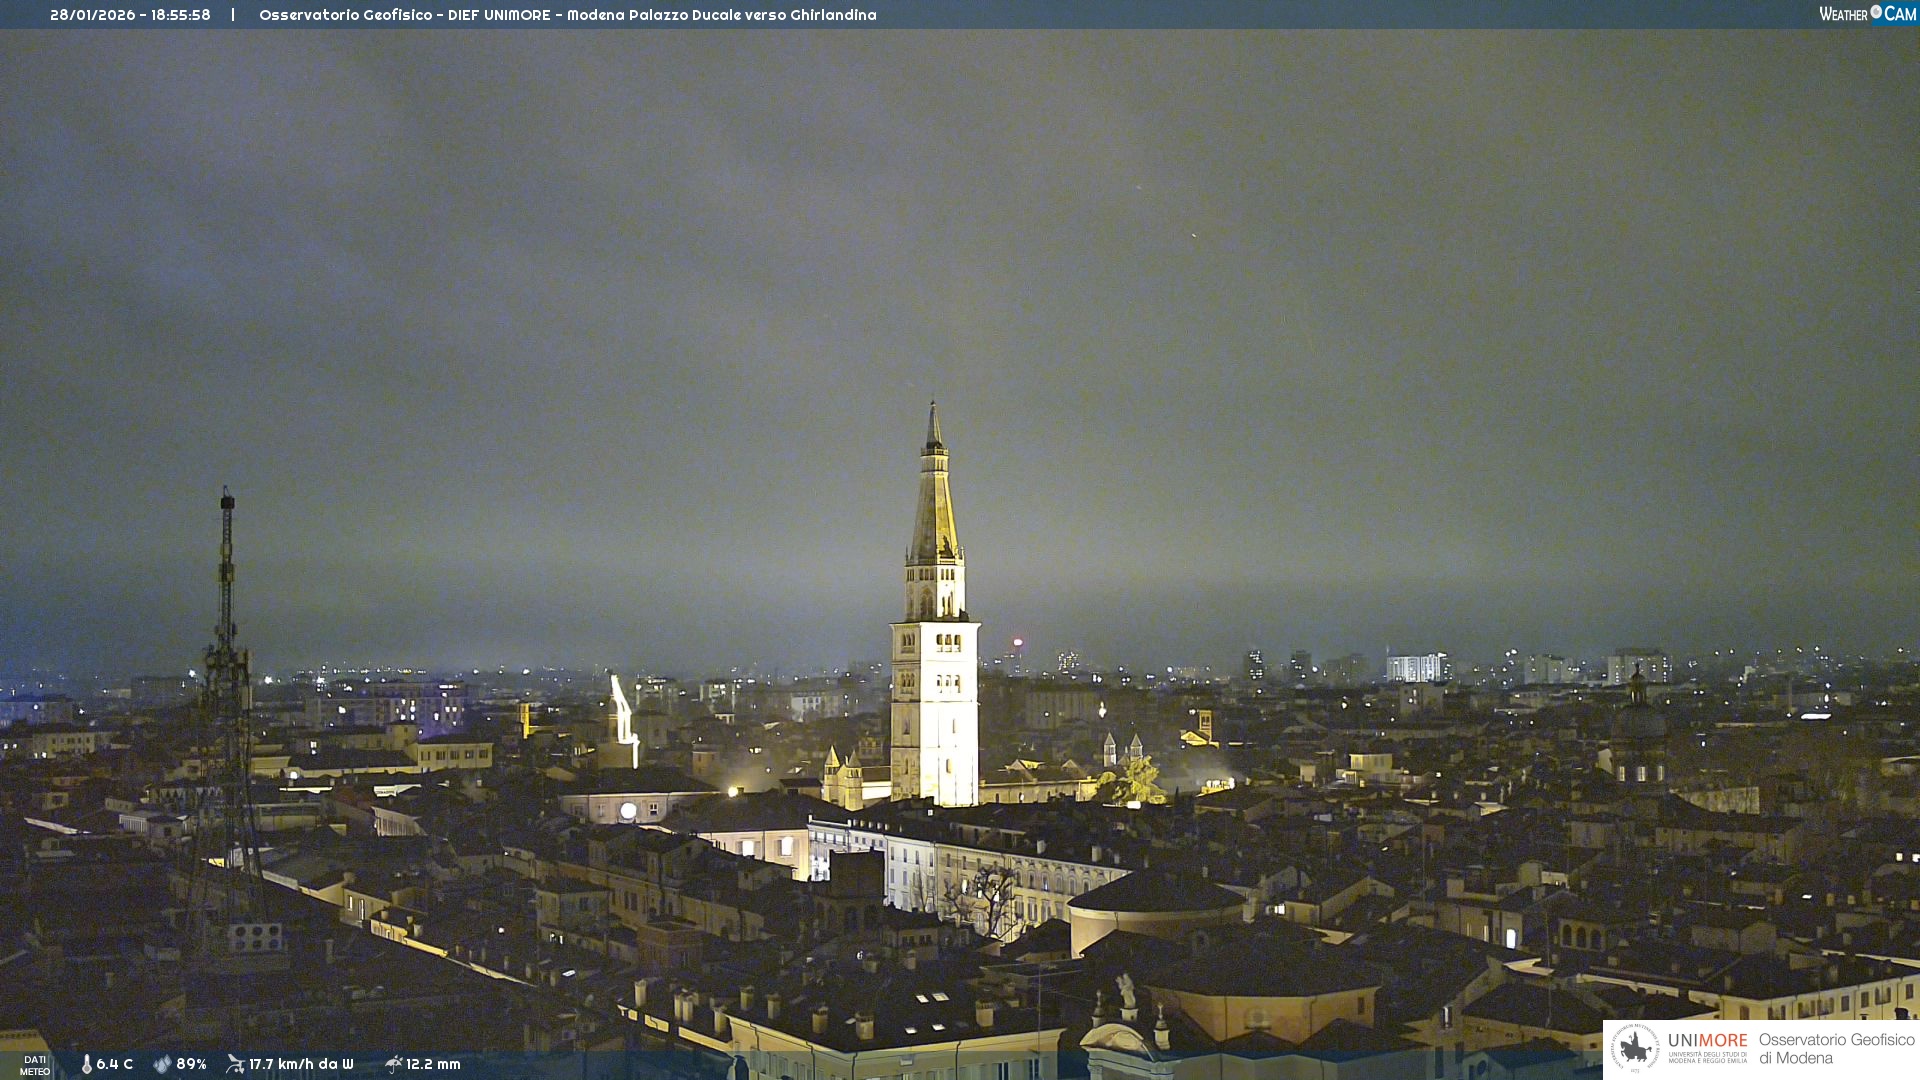The width and height of the screenshot is (1920, 1080).
Task: Click the DATI METEO label
Action: point(35,1065)
